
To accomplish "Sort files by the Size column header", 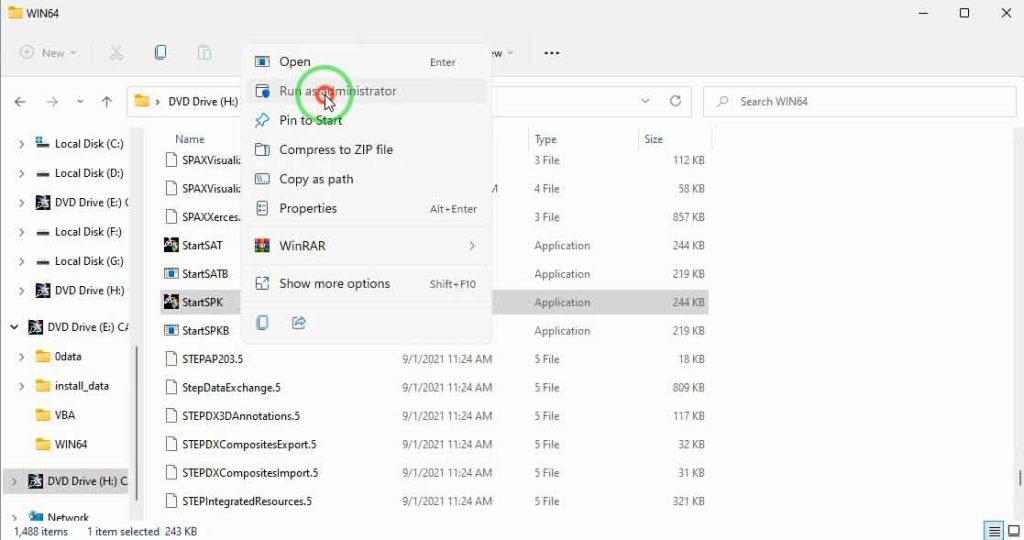I will 654,139.
